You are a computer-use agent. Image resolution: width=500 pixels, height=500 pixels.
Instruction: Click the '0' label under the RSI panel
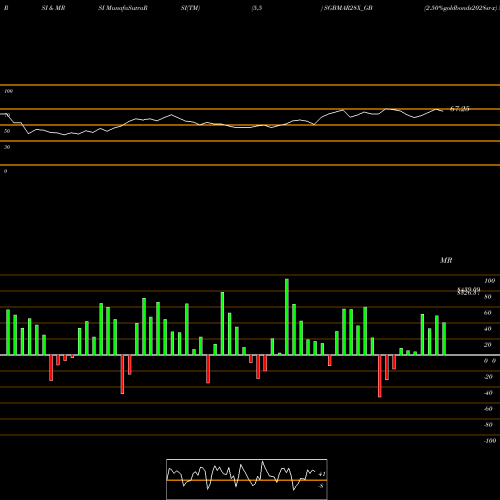(x=5, y=171)
